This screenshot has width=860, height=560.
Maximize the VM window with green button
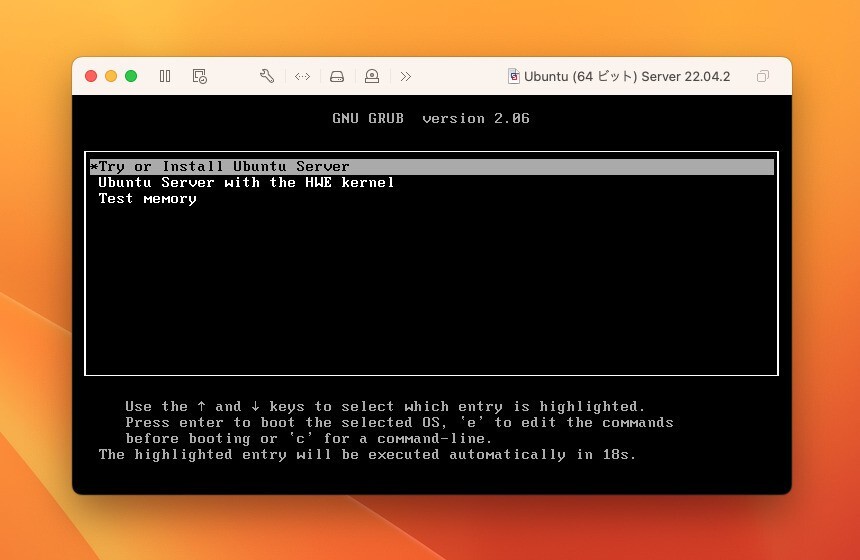(x=131, y=76)
